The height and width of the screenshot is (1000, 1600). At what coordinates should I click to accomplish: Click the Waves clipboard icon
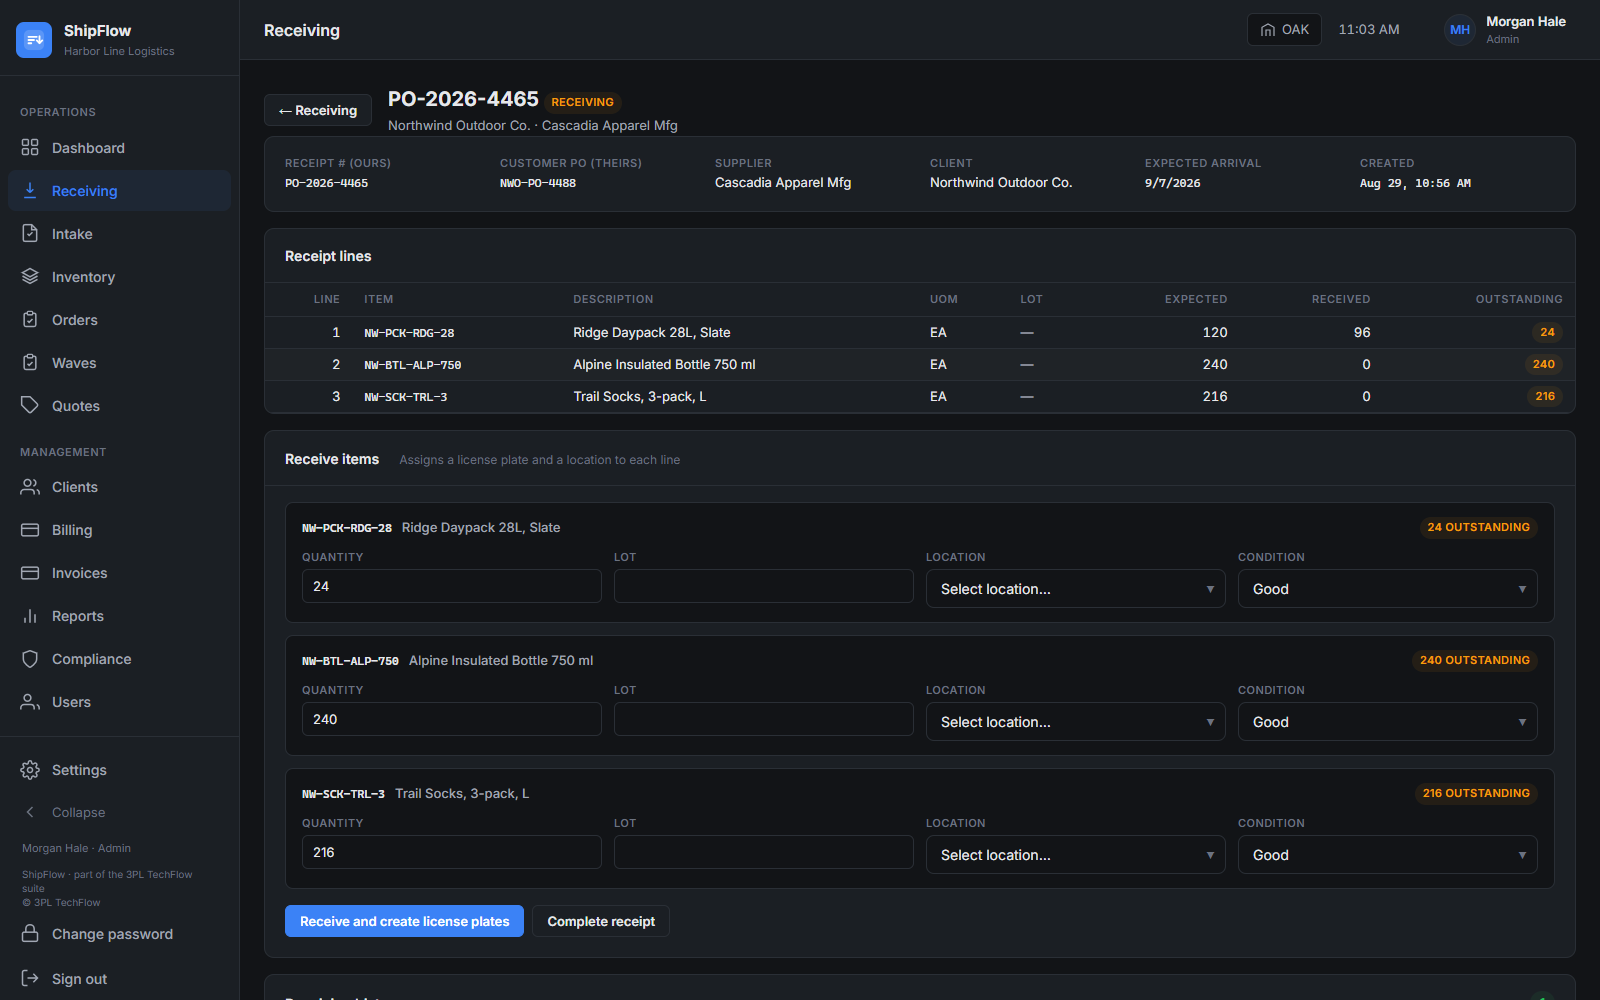(30, 363)
